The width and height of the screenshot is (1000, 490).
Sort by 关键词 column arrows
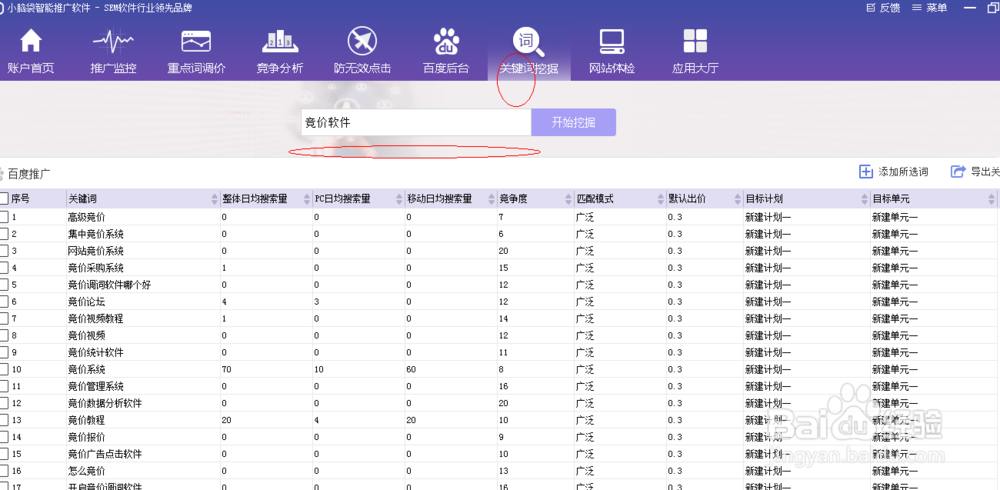[214, 199]
